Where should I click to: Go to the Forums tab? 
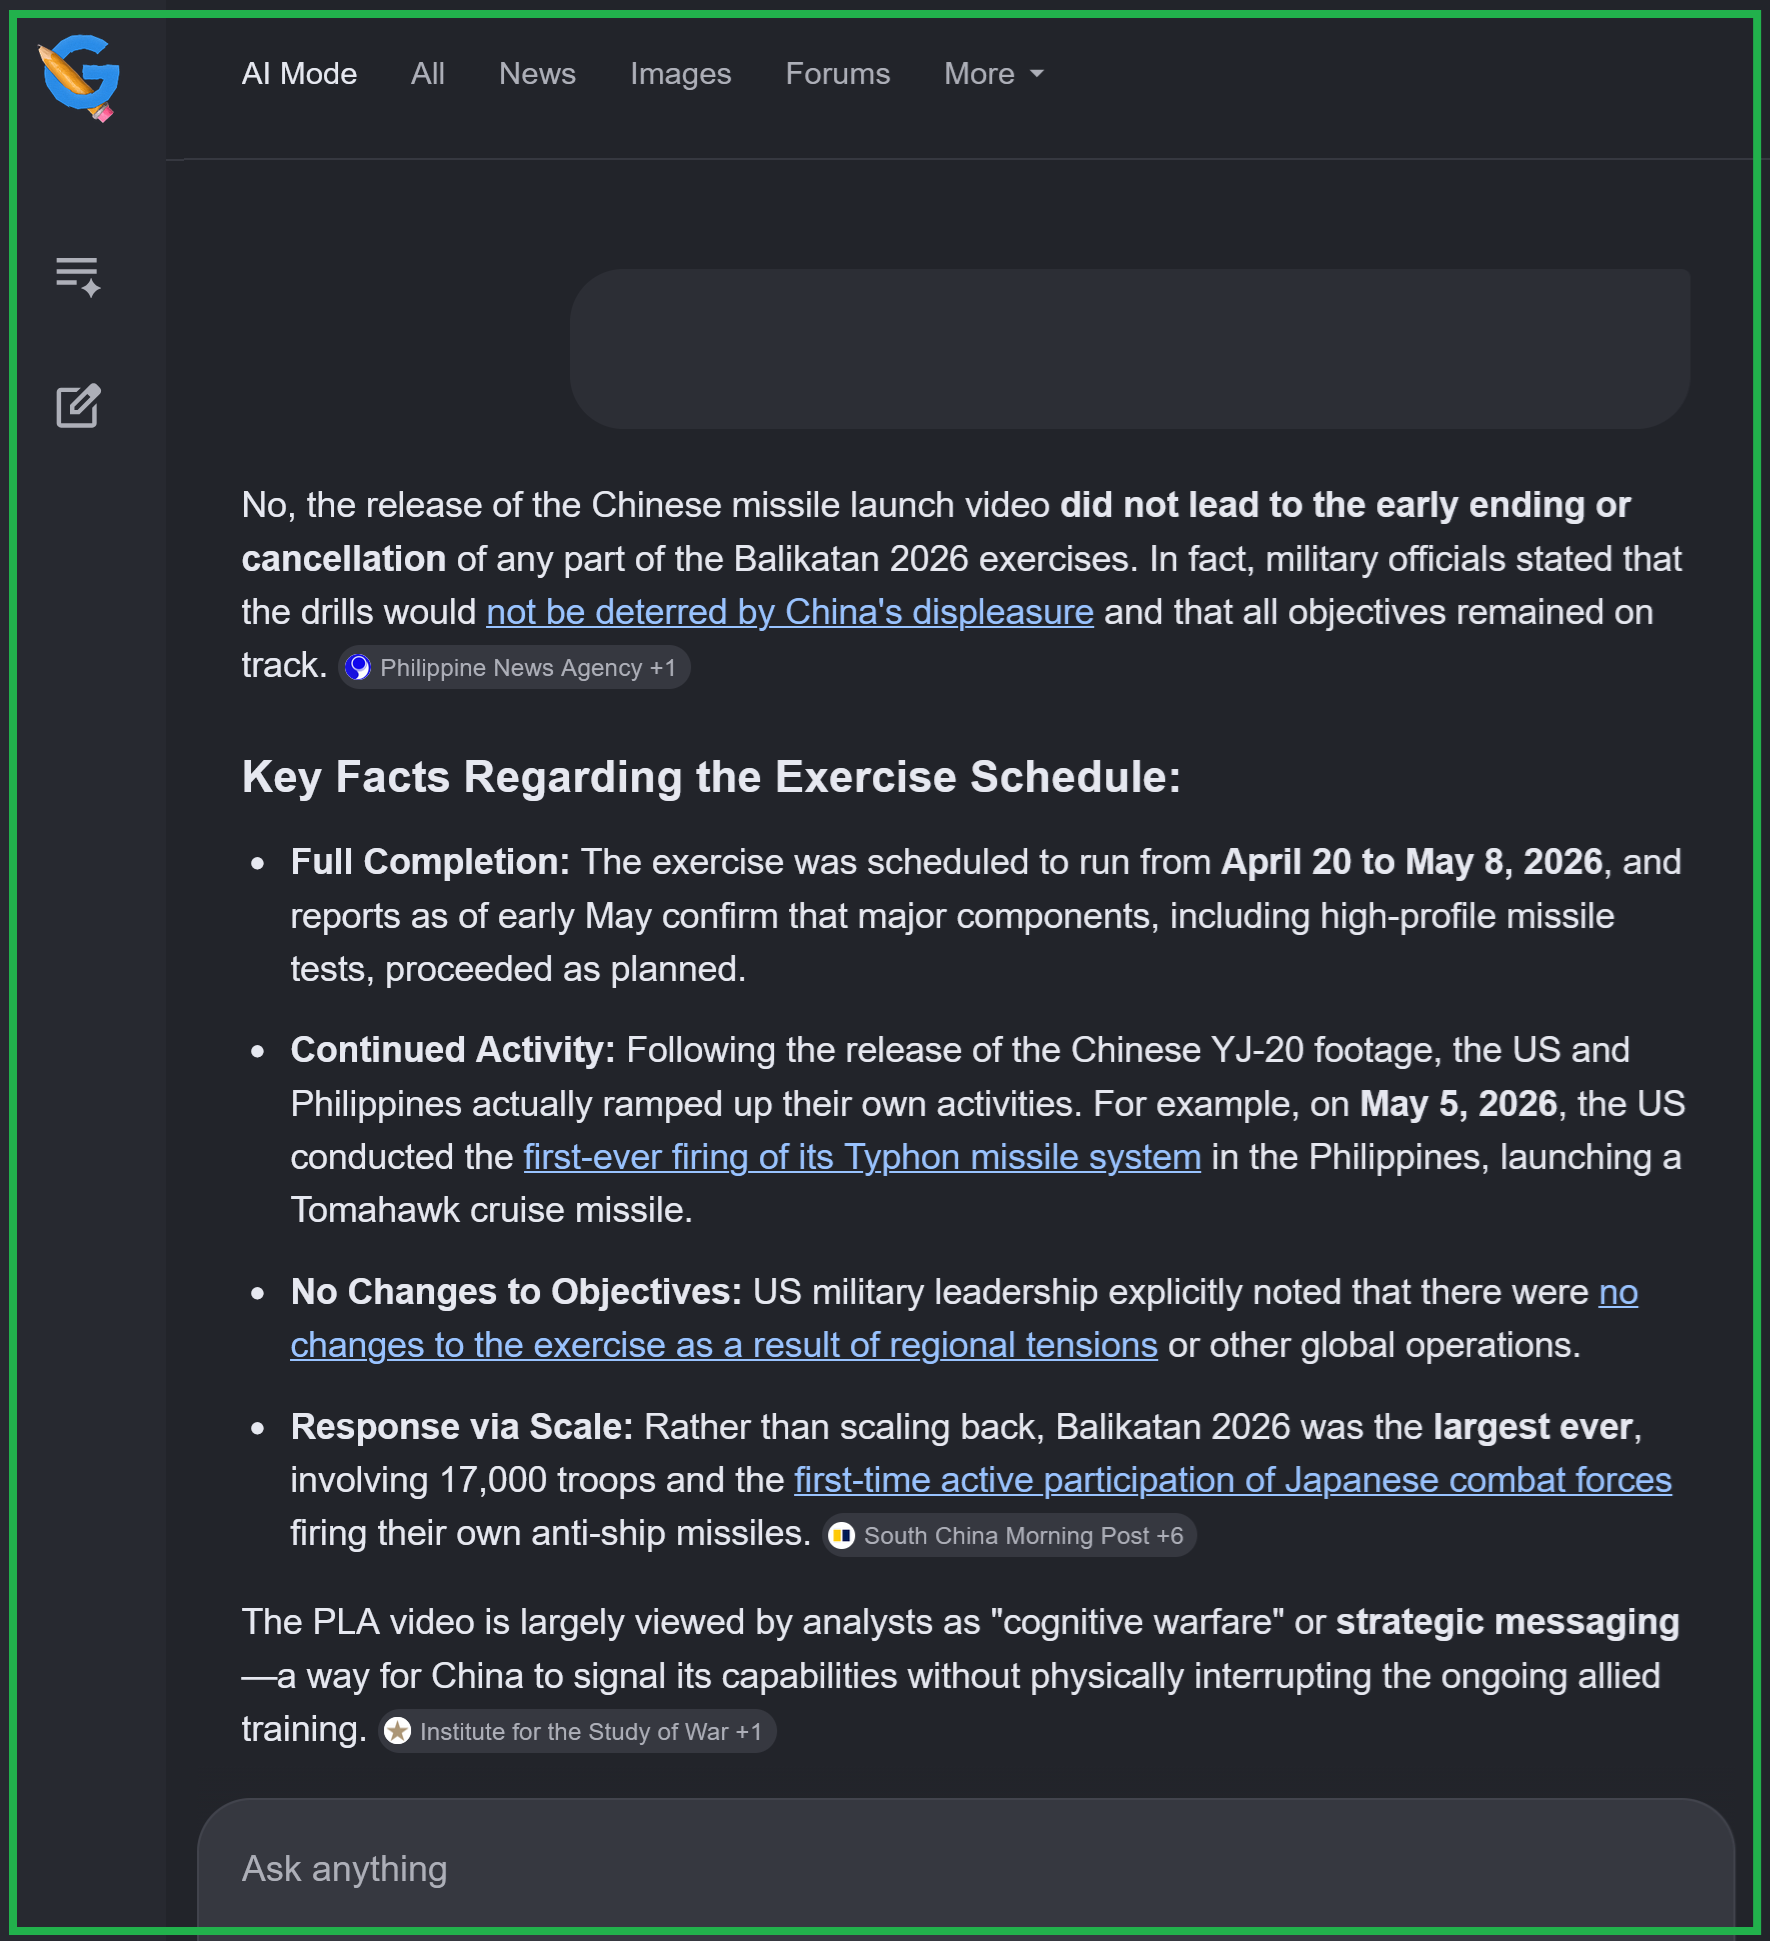click(x=838, y=74)
